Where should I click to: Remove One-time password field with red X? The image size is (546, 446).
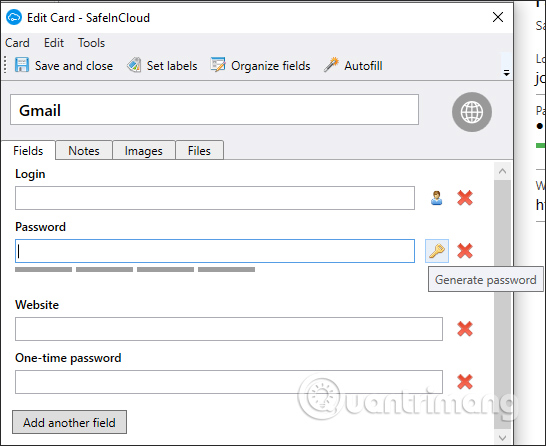click(465, 382)
